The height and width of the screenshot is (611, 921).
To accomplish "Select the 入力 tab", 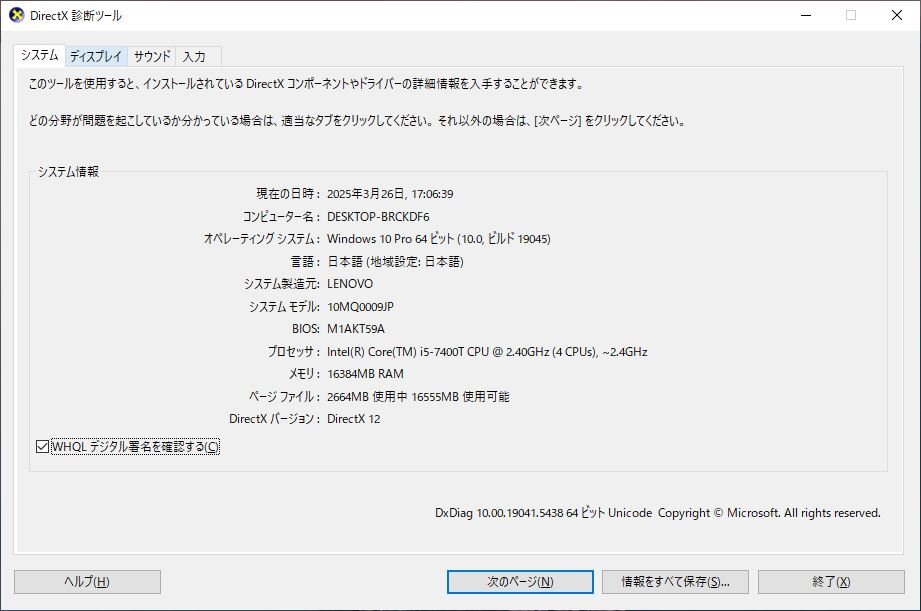I will [x=196, y=56].
